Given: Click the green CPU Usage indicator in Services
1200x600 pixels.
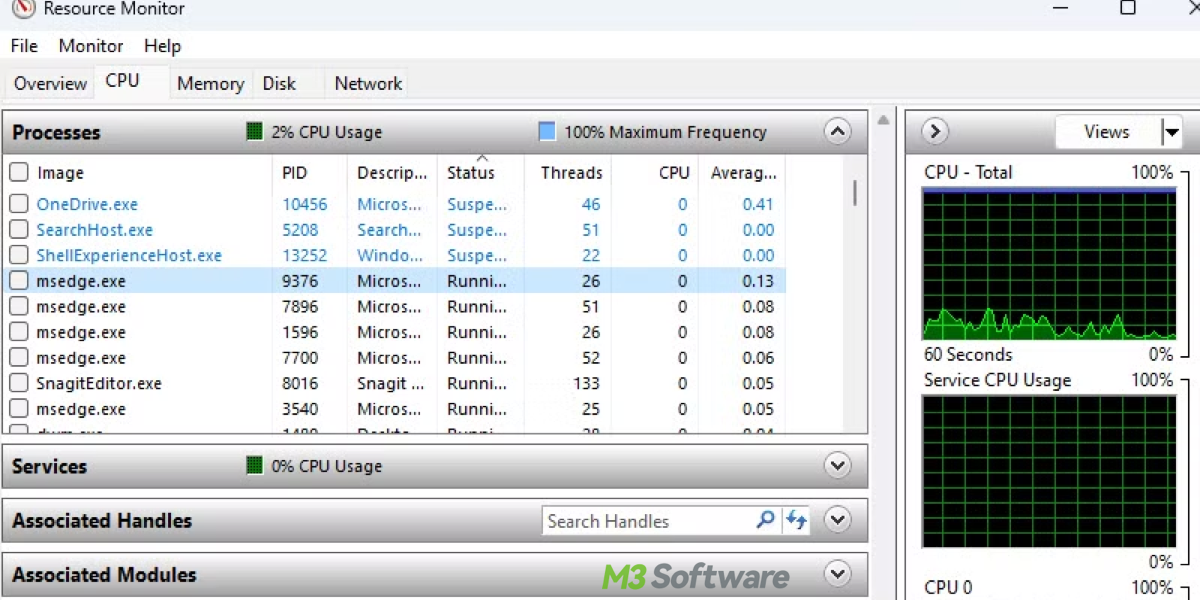Looking at the screenshot, I should 254,466.
